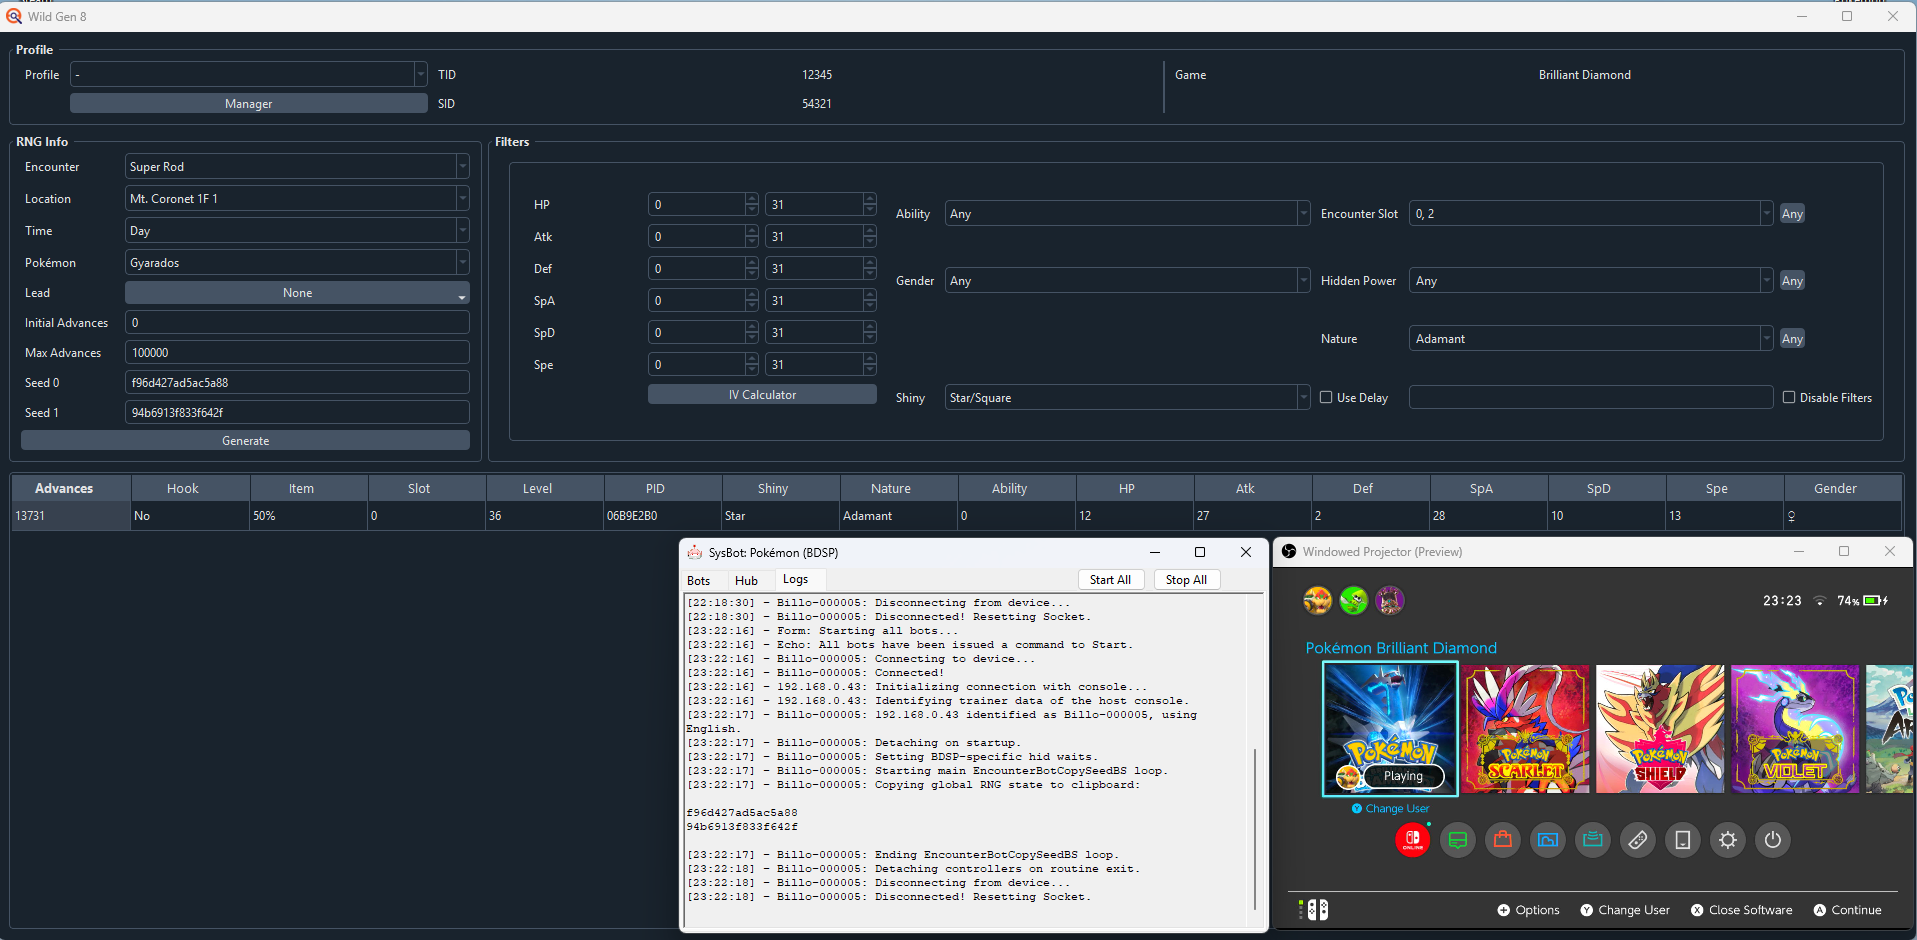1917x940 pixels.
Task: Open Nintendo Switch Online red icon
Action: click(x=1413, y=840)
